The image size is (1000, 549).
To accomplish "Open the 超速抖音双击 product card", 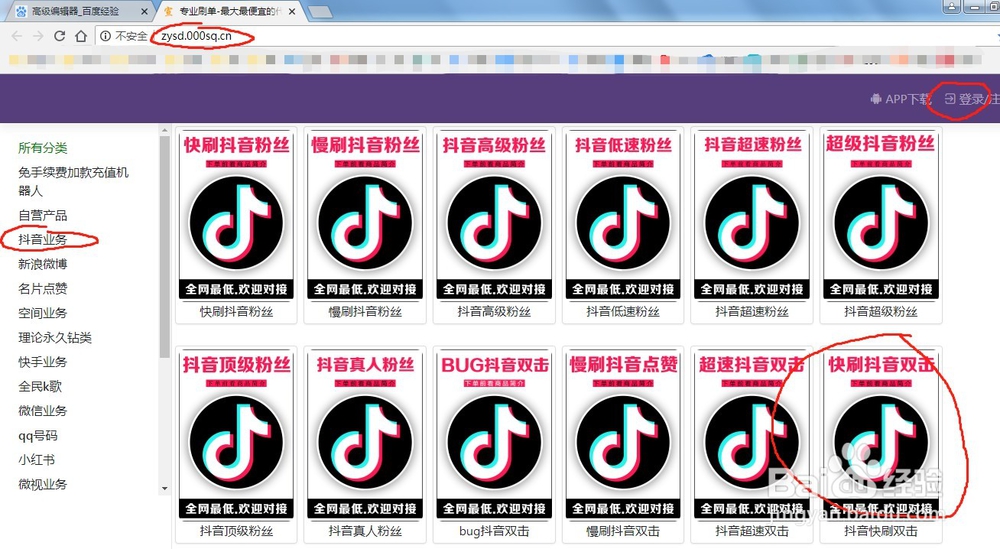I will click(751, 444).
